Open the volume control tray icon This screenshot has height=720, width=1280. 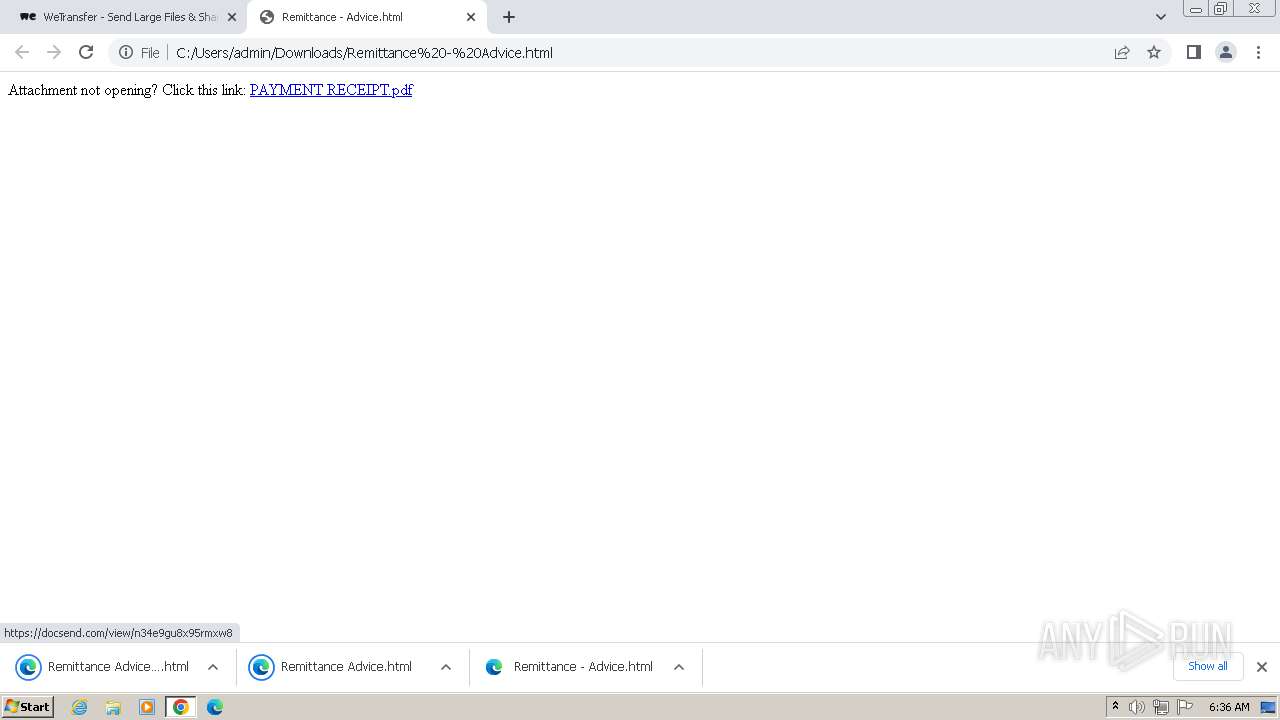point(1137,707)
